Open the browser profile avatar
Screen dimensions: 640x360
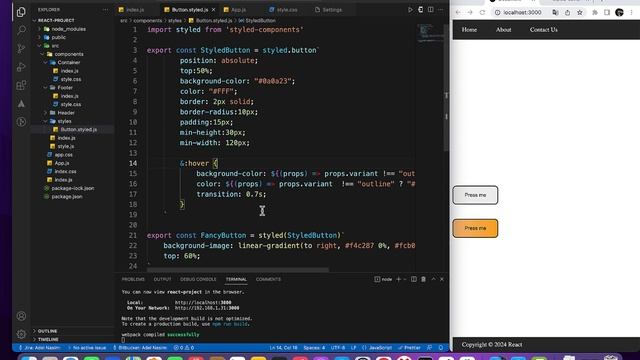(x=619, y=13)
